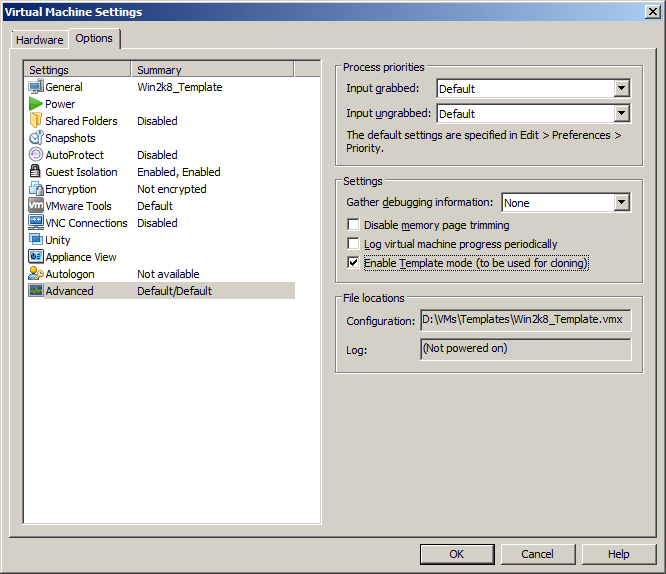Select the General settings computer icon
The width and height of the screenshot is (666, 574).
[36, 87]
